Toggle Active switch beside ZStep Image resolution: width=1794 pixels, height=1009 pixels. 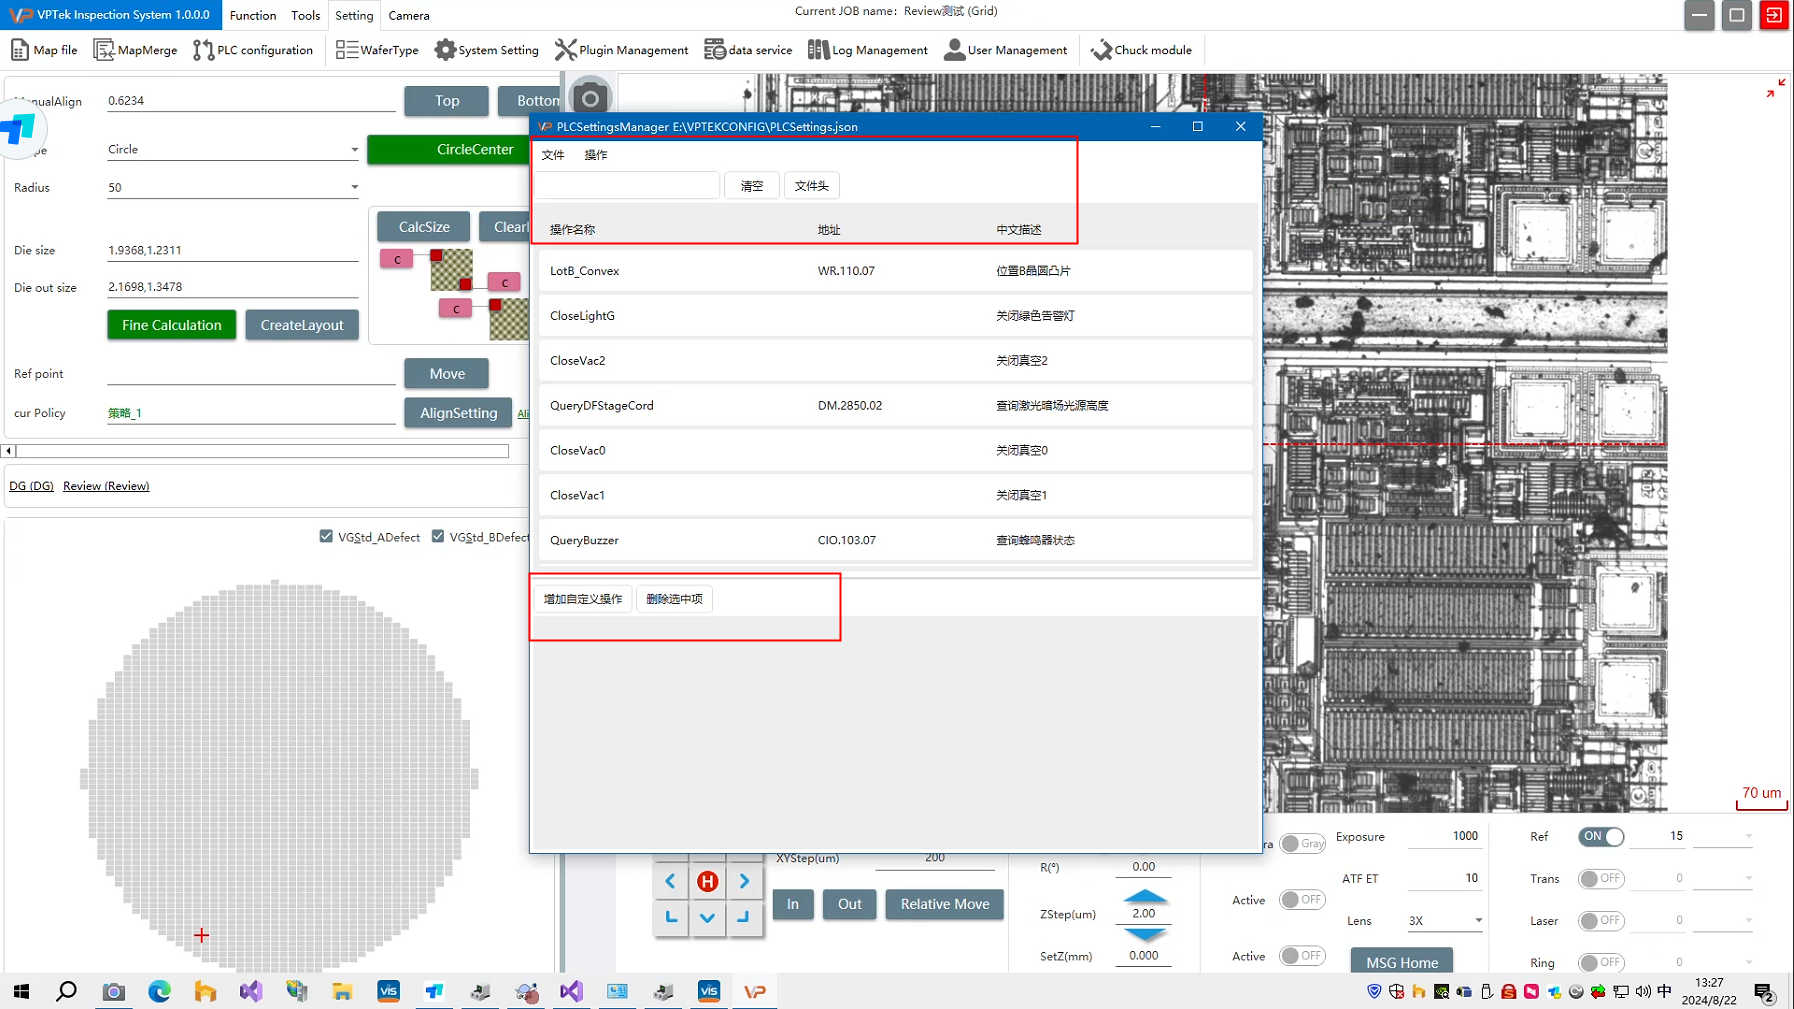pyautogui.click(x=1303, y=899)
